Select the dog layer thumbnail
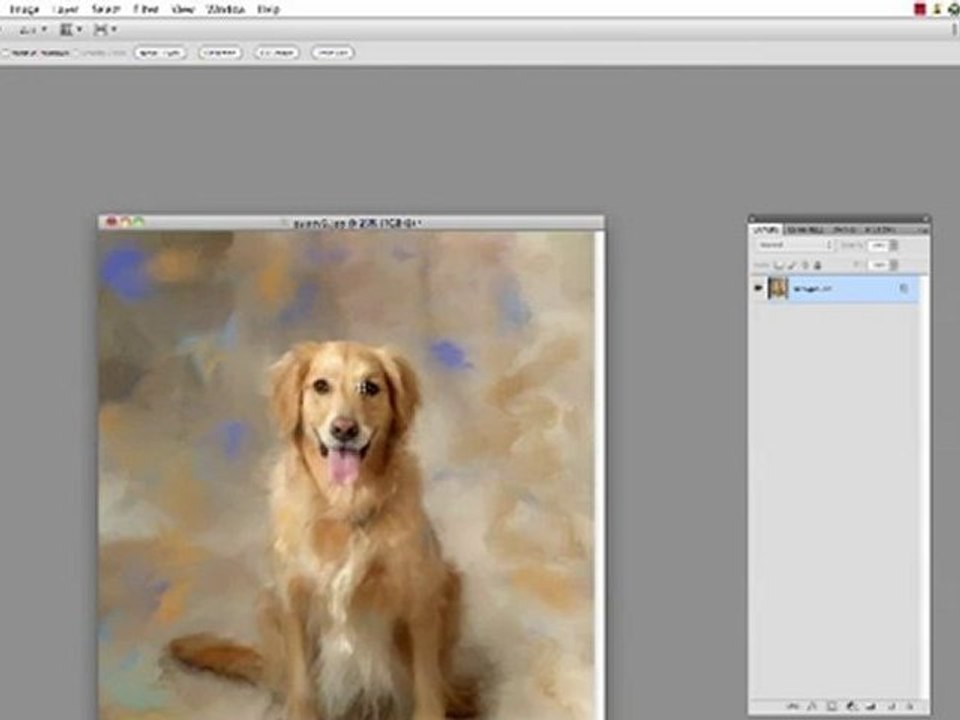Image resolution: width=960 pixels, height=720 pixels. click(x=778, y=288)
